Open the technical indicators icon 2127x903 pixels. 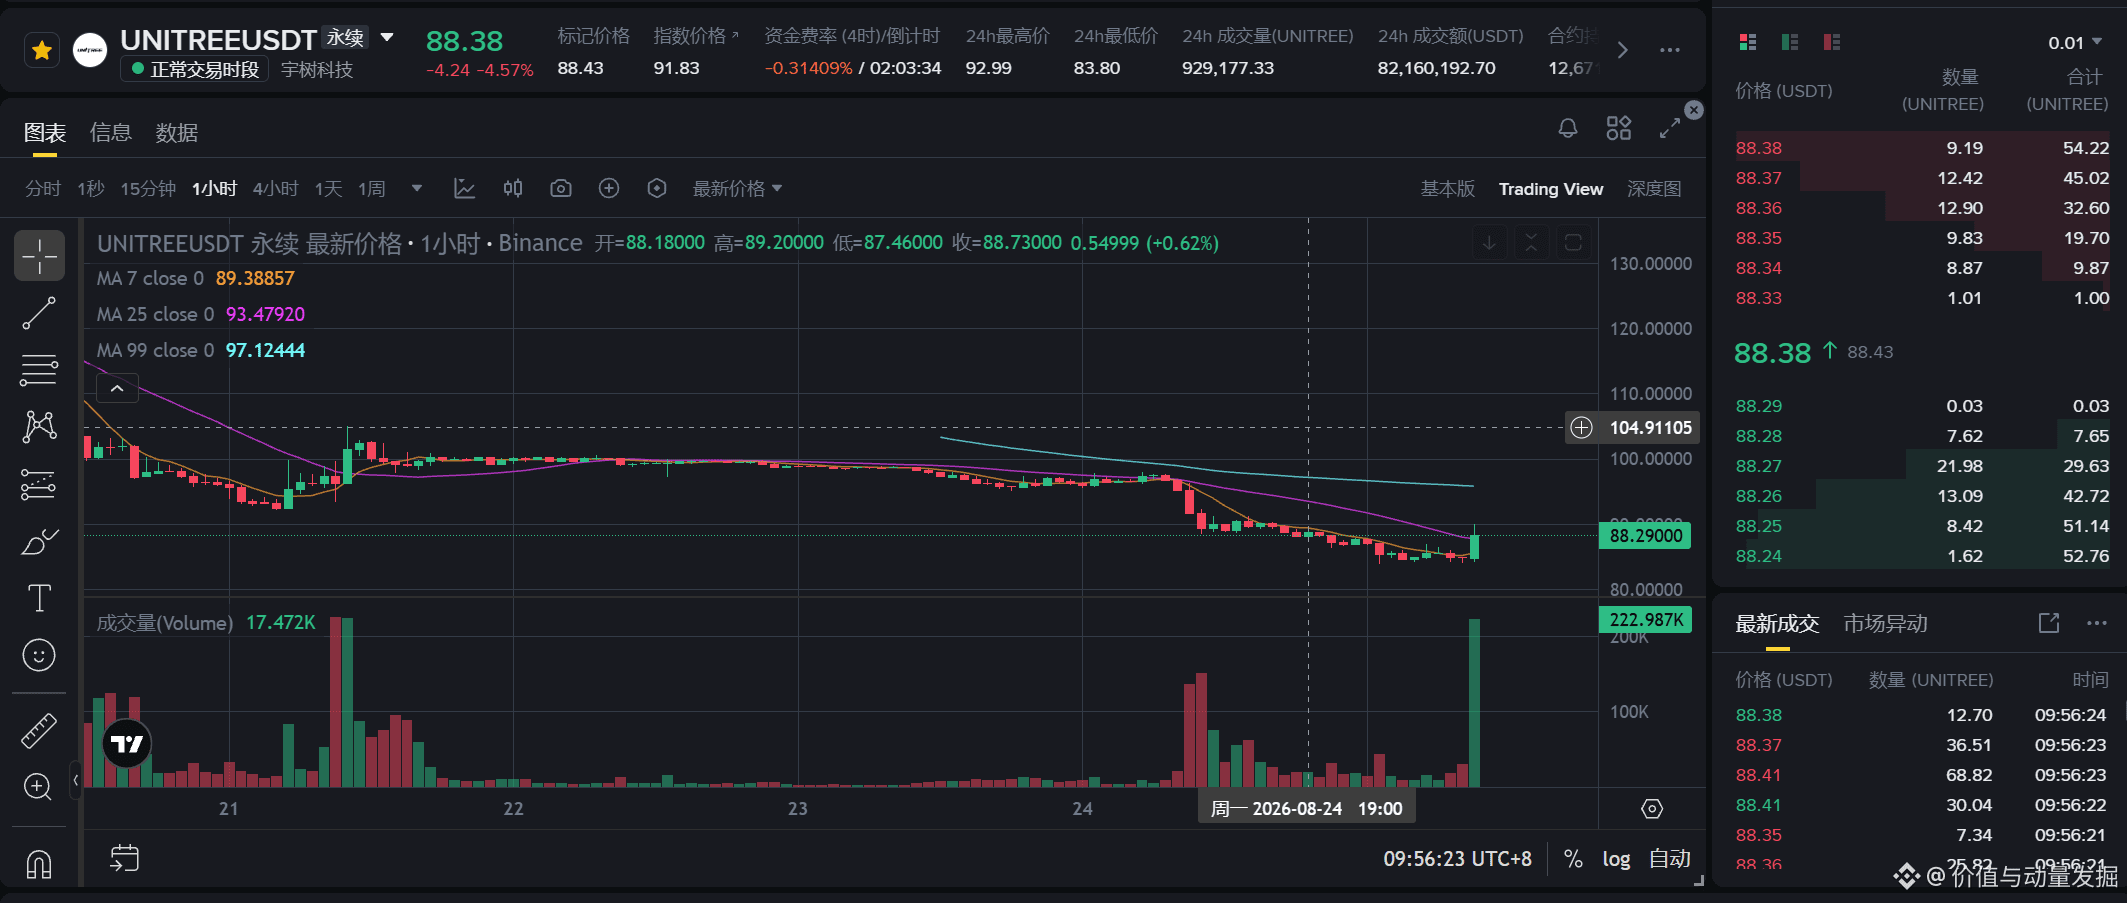464,188
